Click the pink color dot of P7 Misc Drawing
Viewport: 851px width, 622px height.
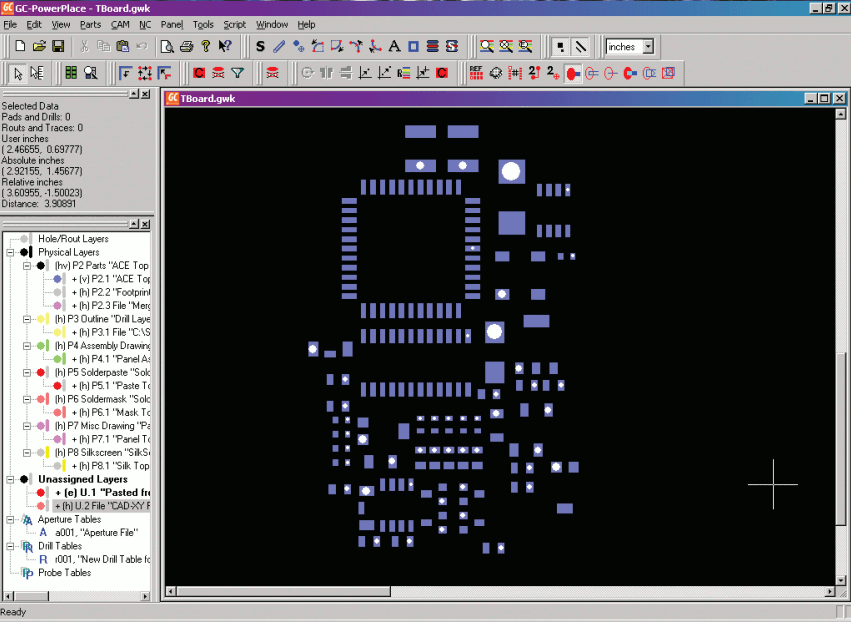[41, 426]
